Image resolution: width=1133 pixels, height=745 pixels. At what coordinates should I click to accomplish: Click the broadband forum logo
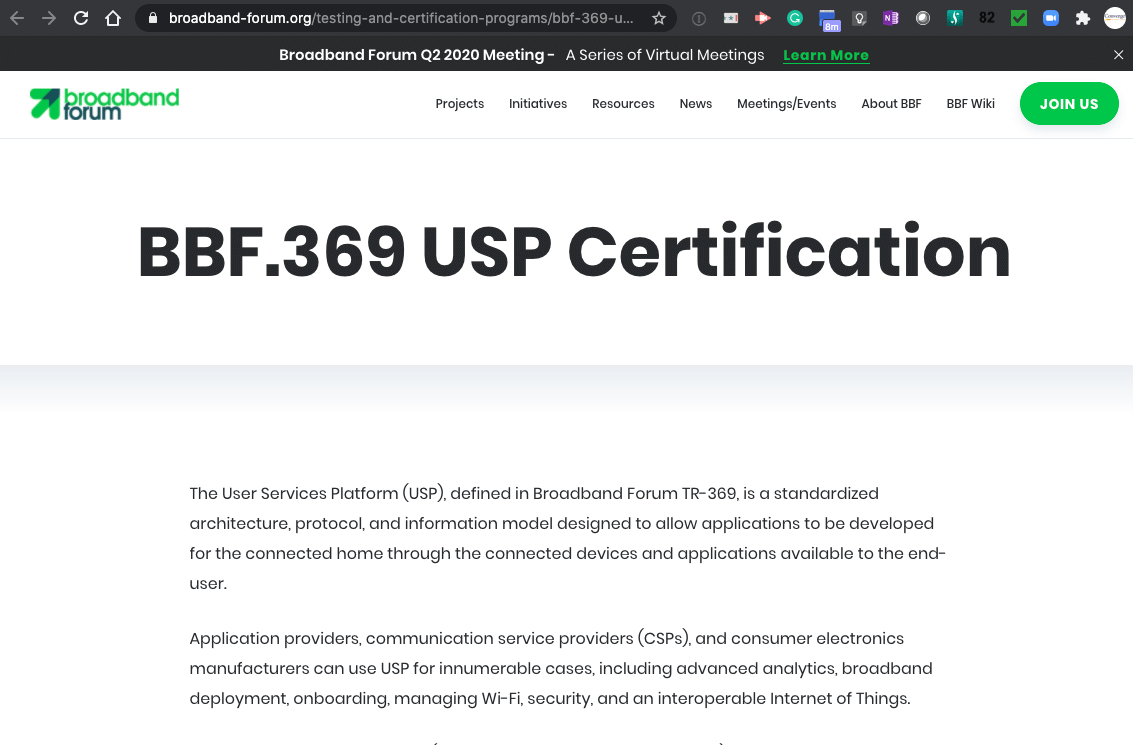tap(104, 103)
